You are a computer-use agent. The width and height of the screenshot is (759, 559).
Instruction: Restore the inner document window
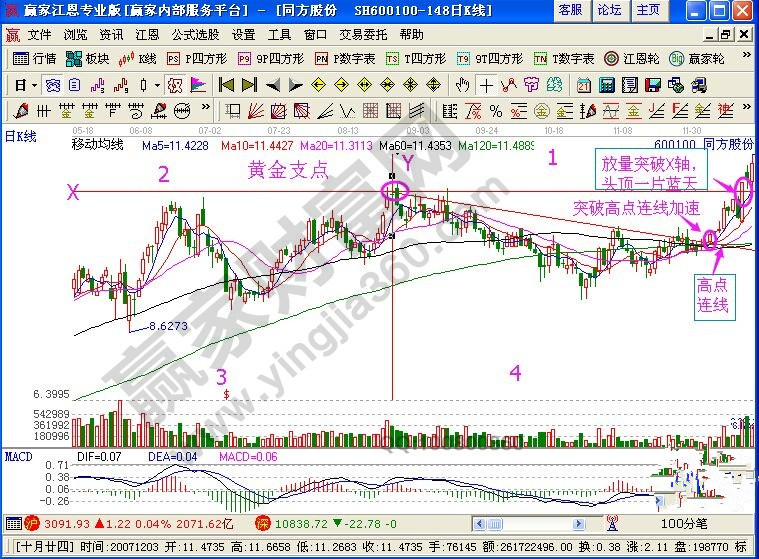[726, 35]
